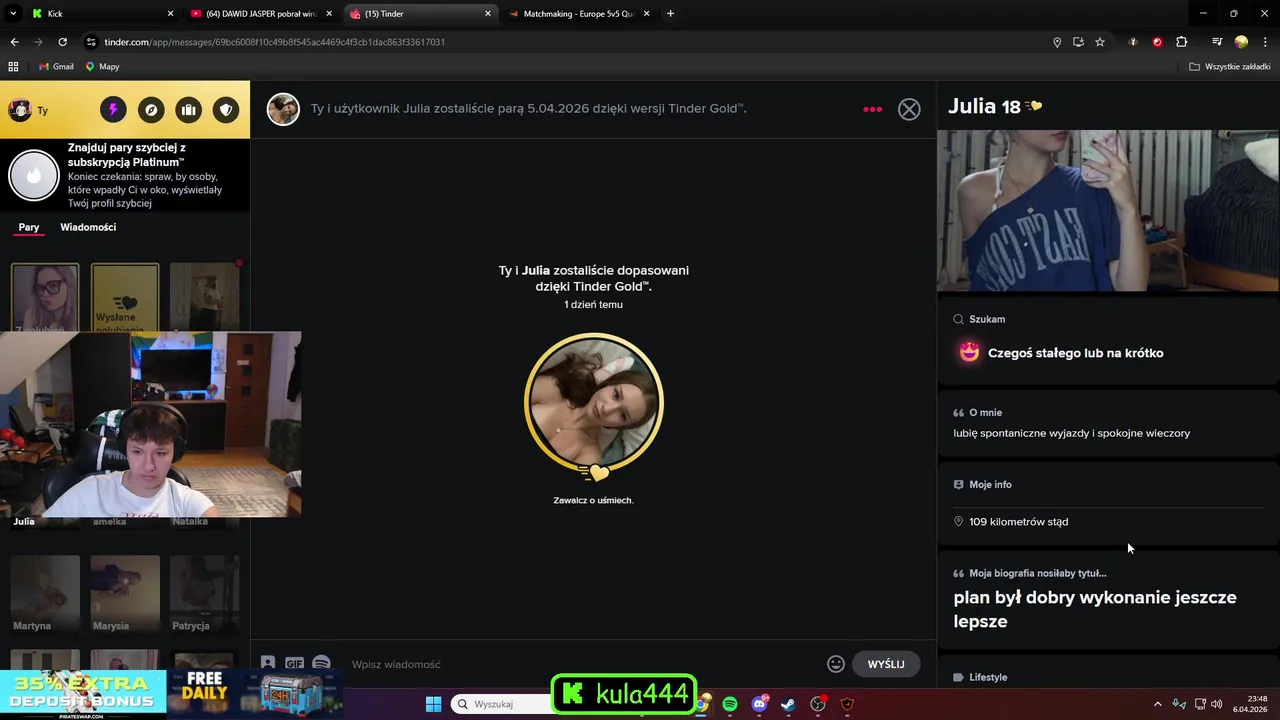Open the Chrome apps grid icon
1280x720 pixels.
(13, 67)
